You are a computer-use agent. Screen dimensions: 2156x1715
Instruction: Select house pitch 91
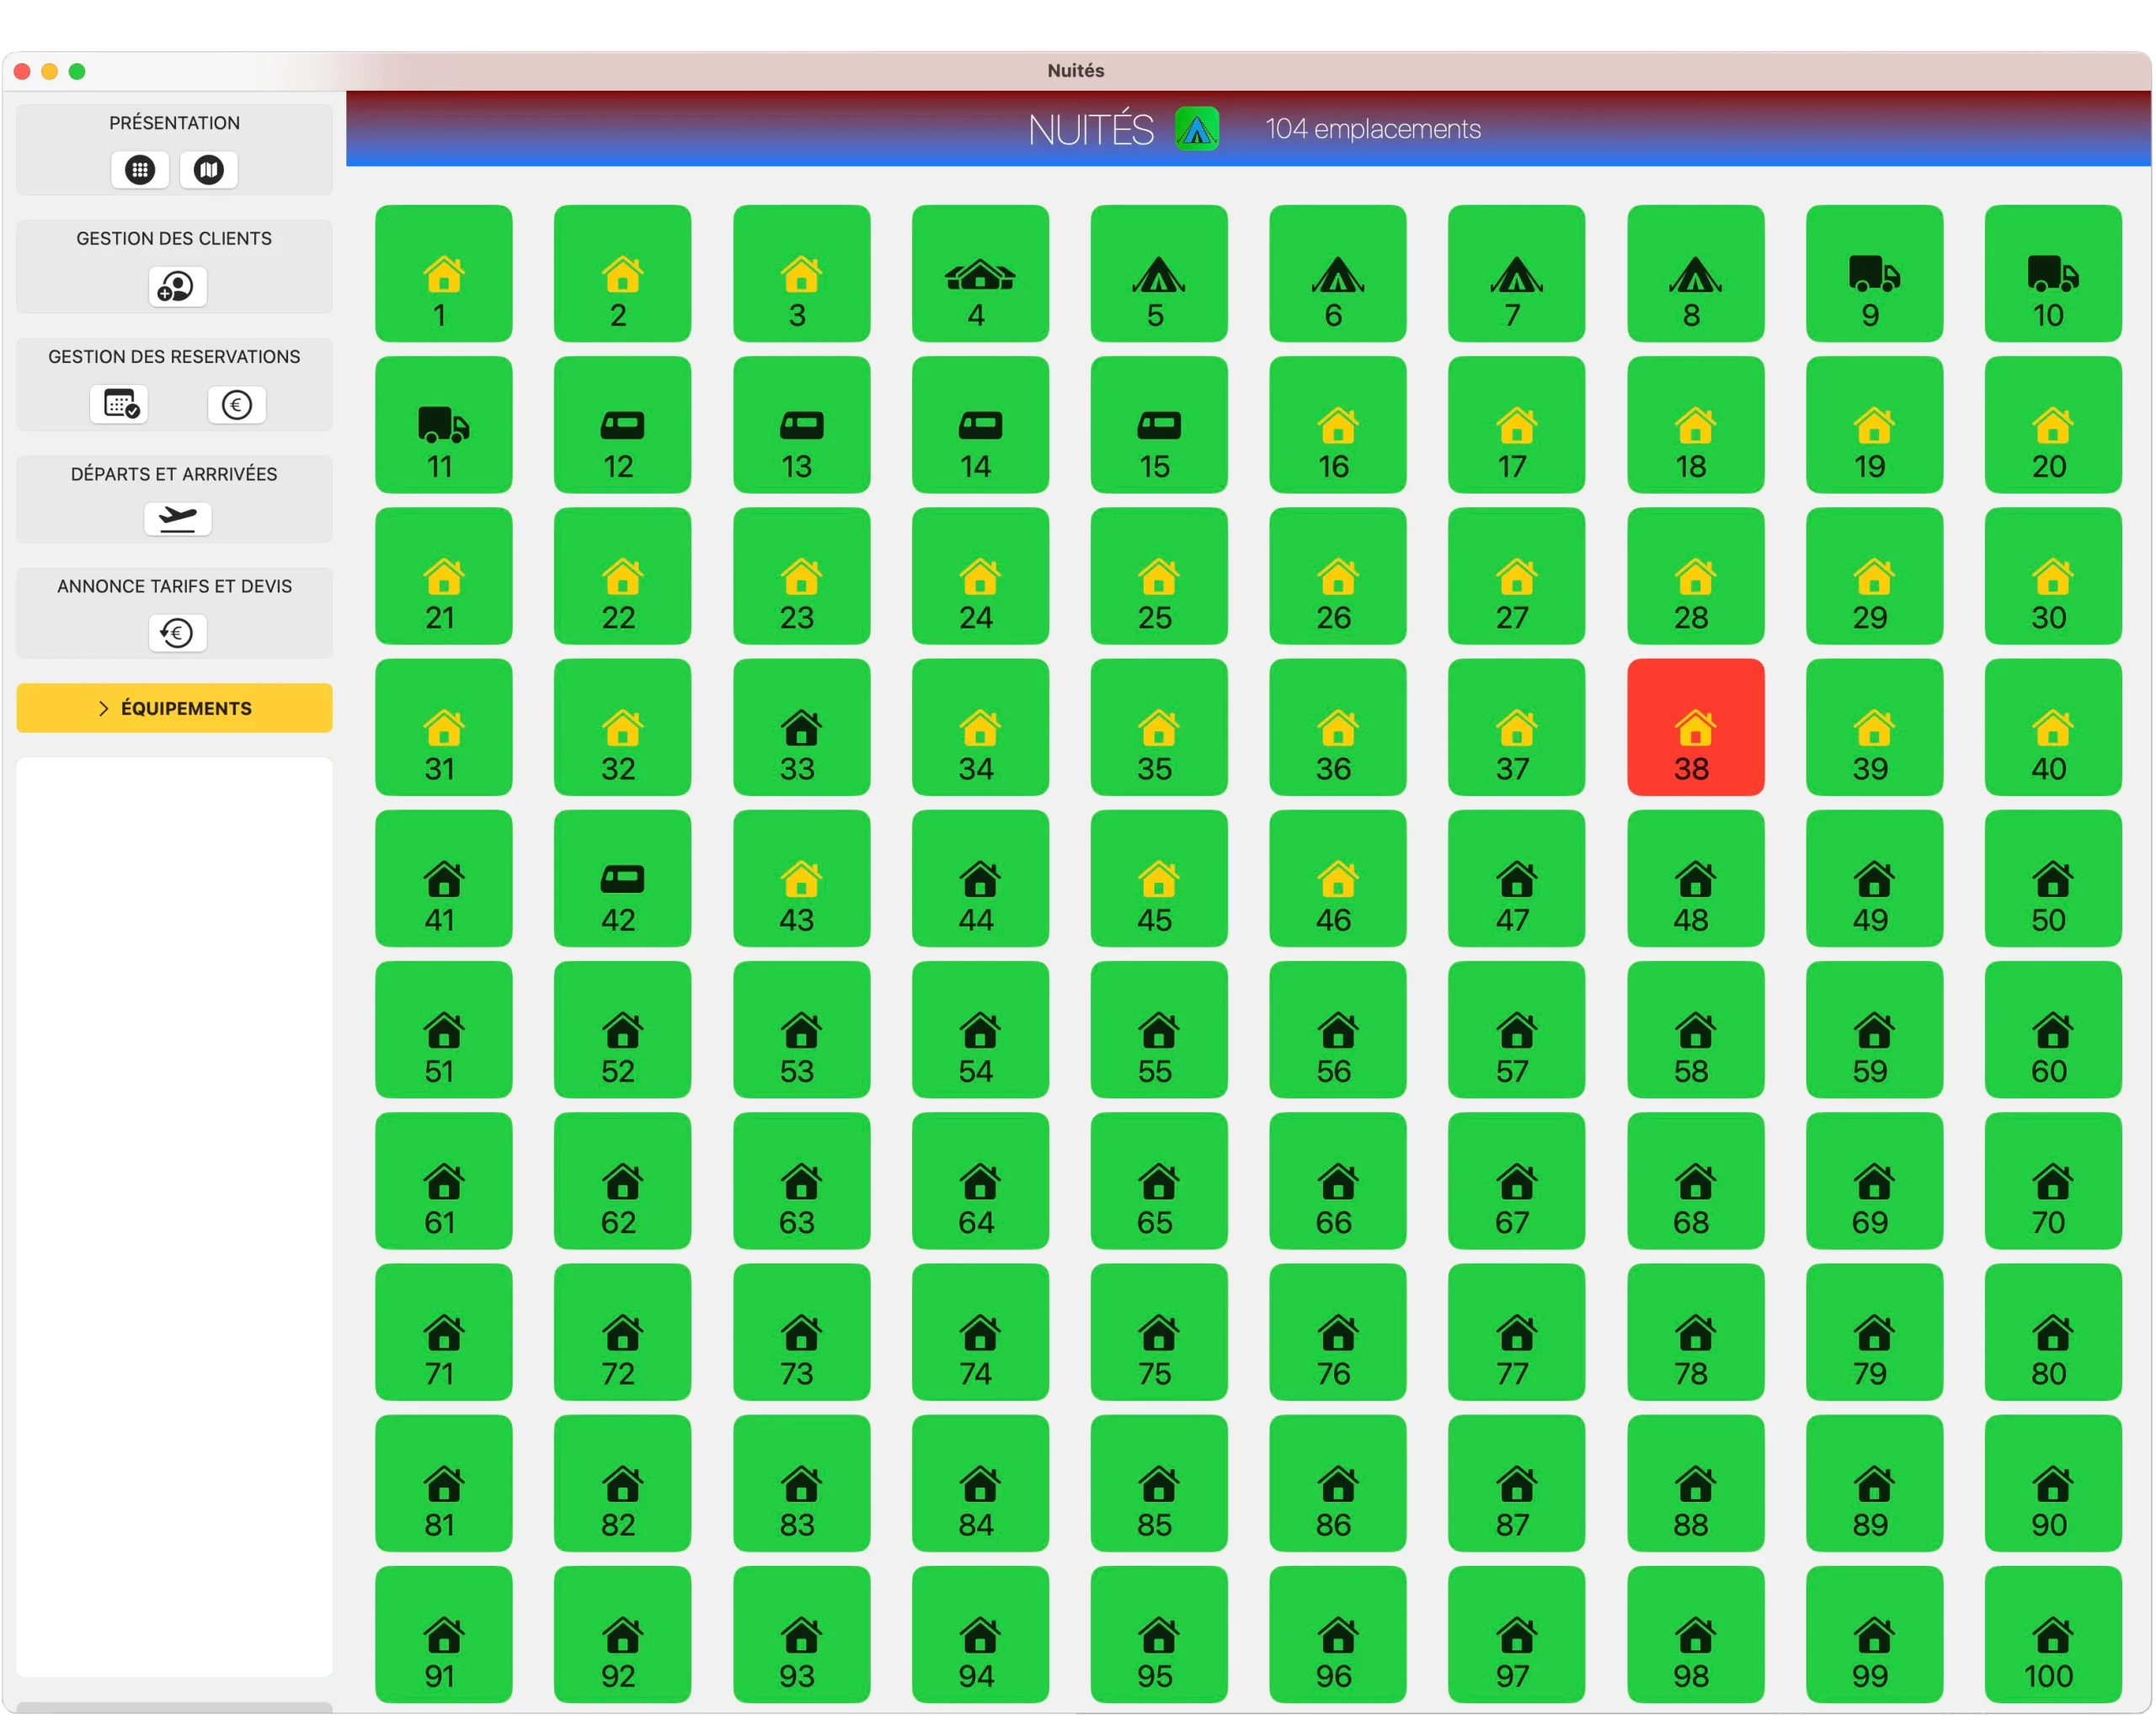(444, 1635)
